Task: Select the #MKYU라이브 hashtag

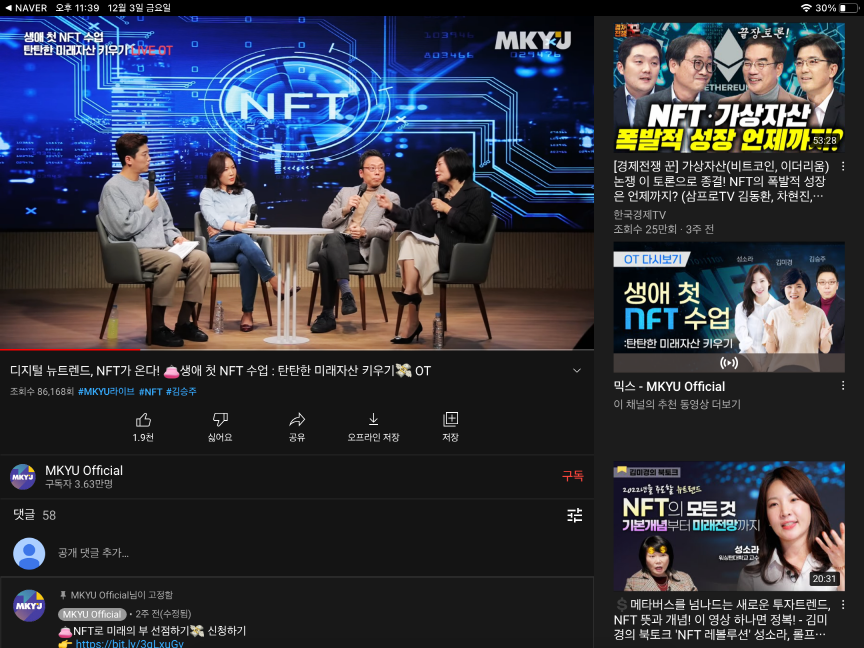Action: pyautogui.click(x=106, y=392)
